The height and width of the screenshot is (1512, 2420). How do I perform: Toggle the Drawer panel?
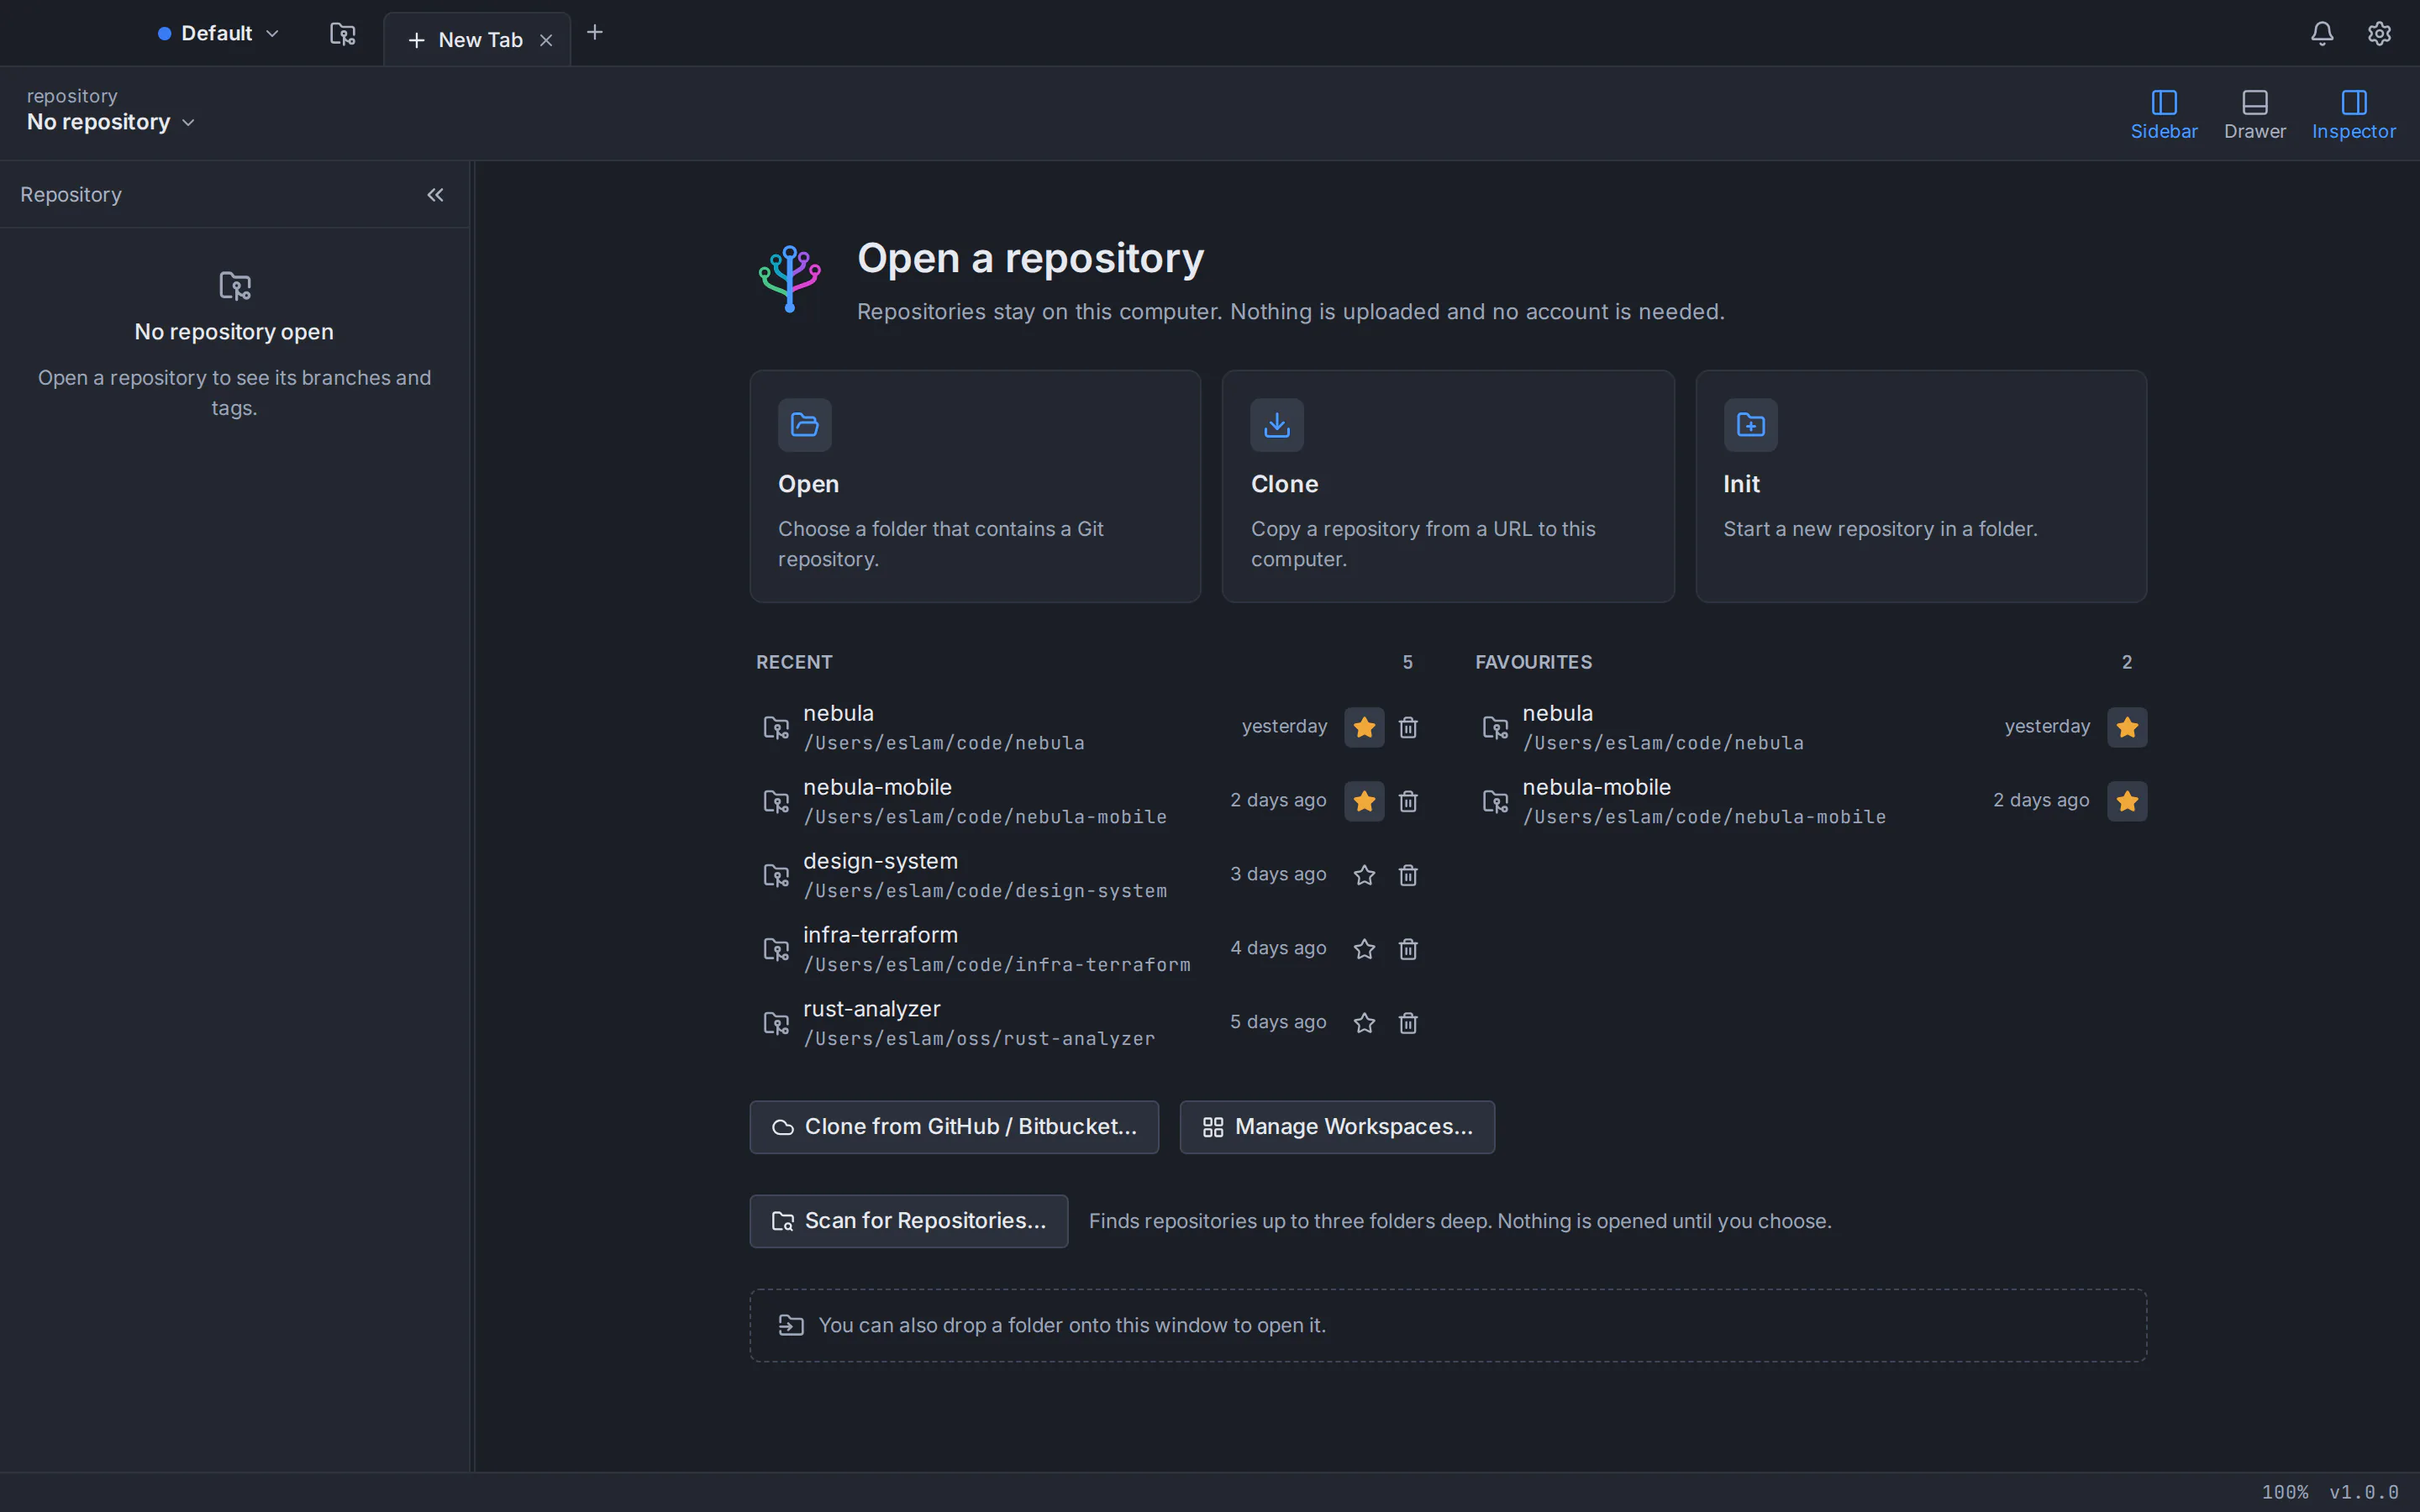pos(2255,114)
